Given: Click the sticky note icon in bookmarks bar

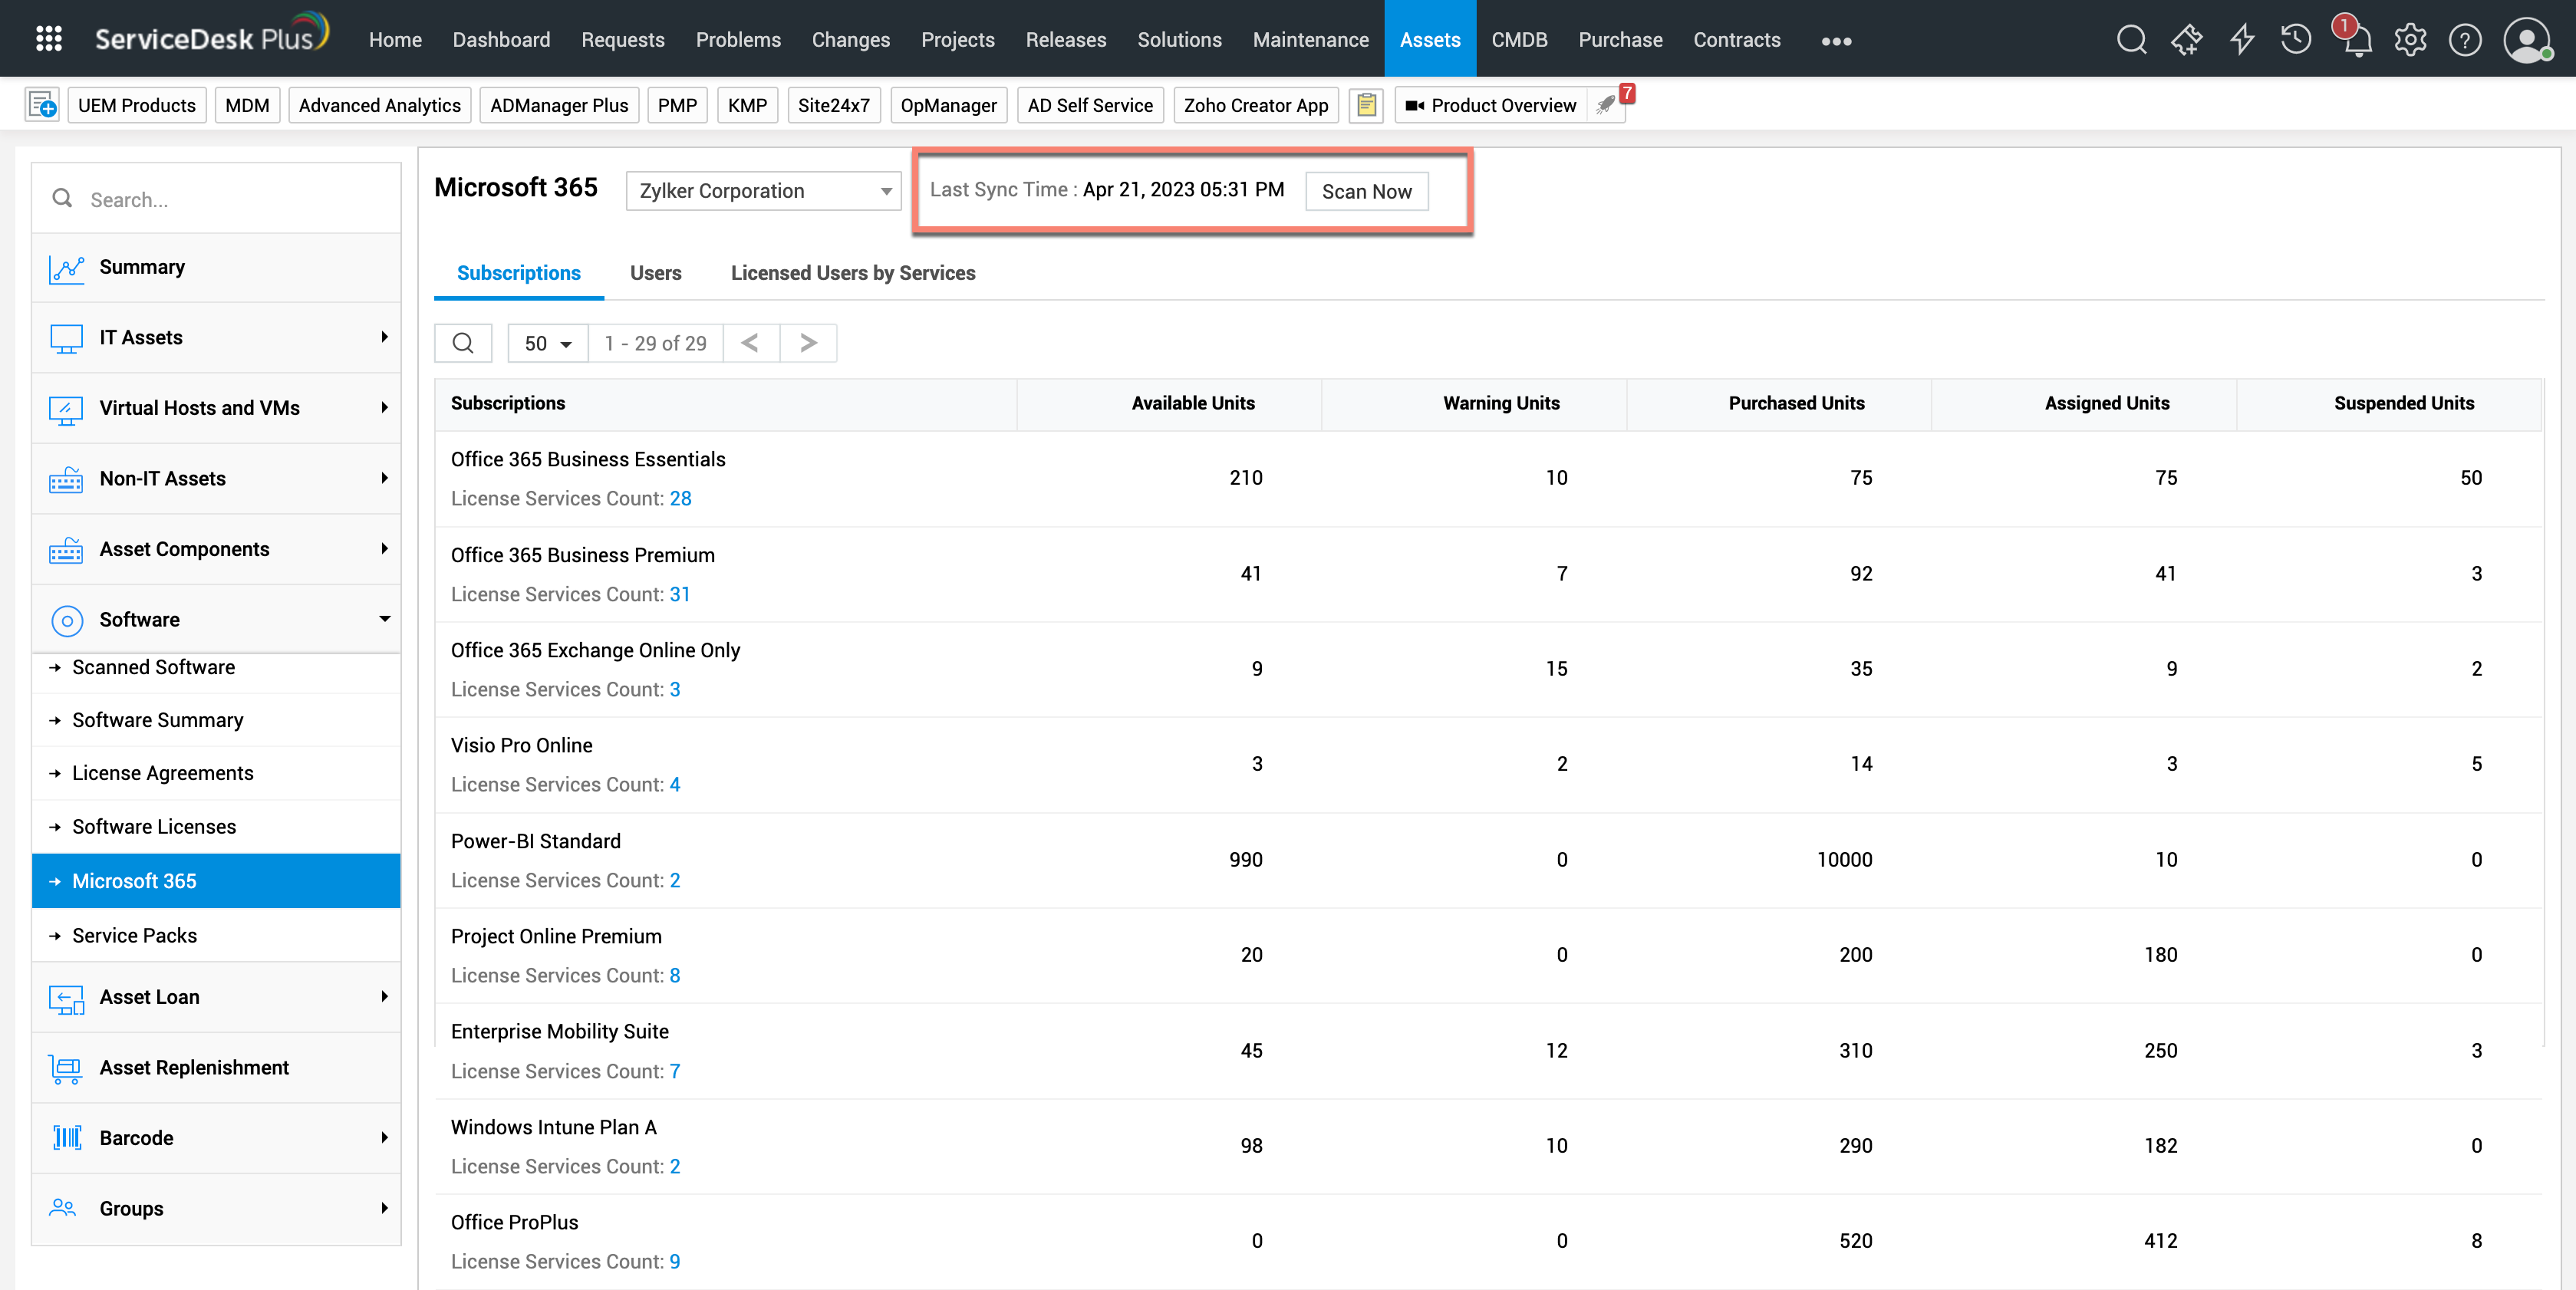Looking at the screenshot, I should pyautogui.click(x=1366, y=105).
